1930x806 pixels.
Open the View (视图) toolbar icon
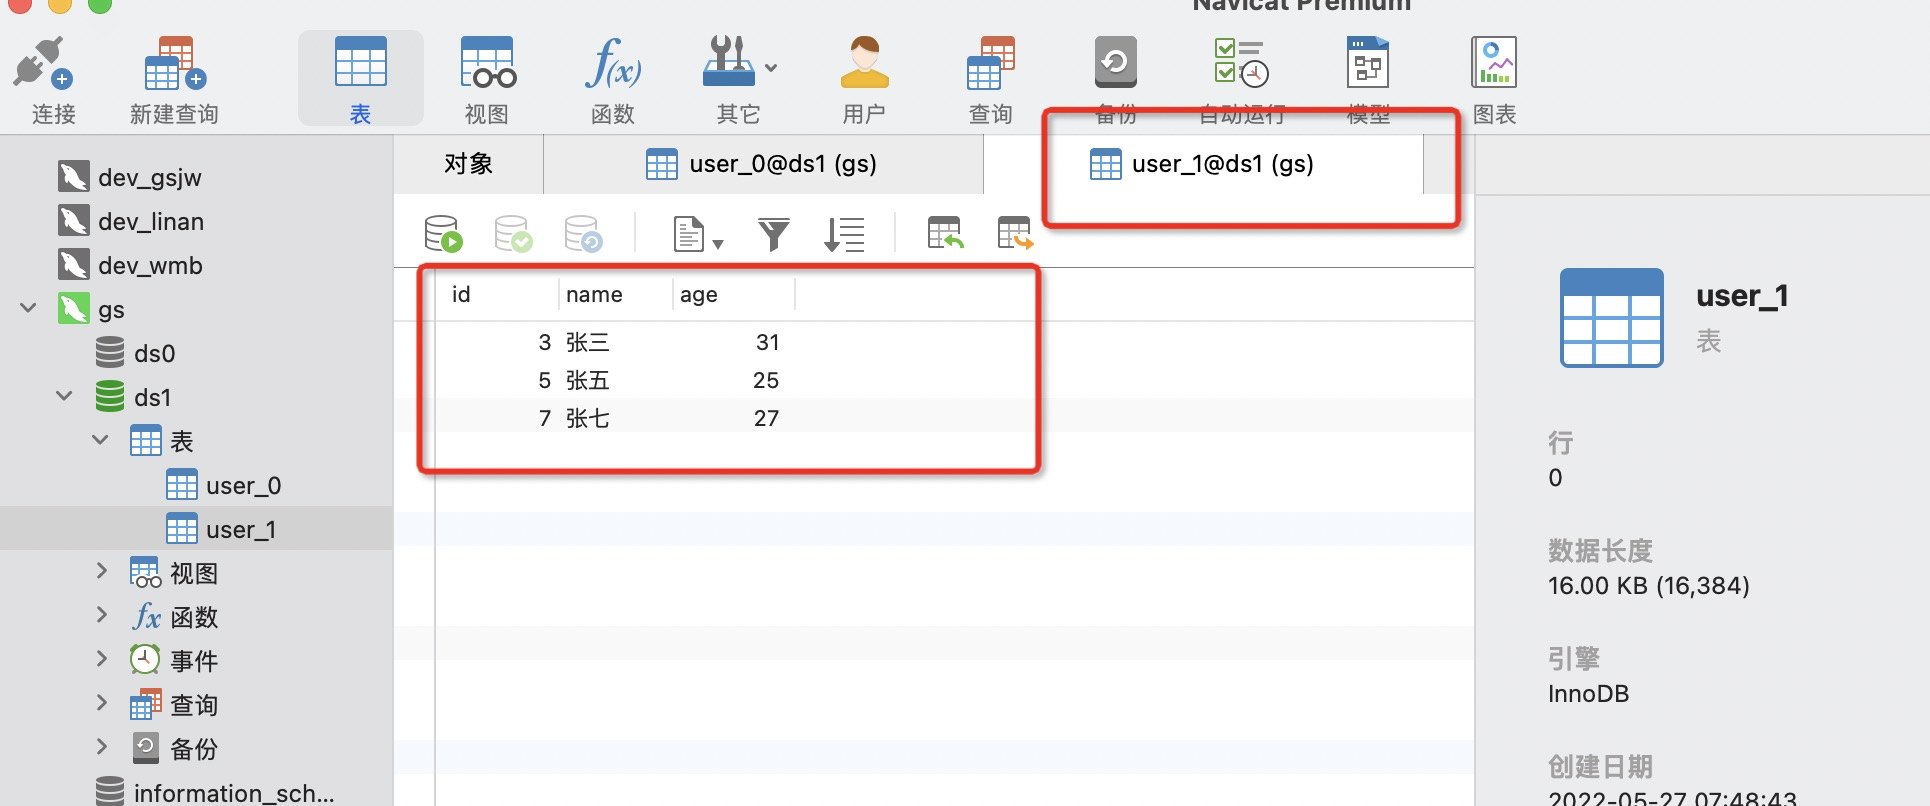coord(488,62)
